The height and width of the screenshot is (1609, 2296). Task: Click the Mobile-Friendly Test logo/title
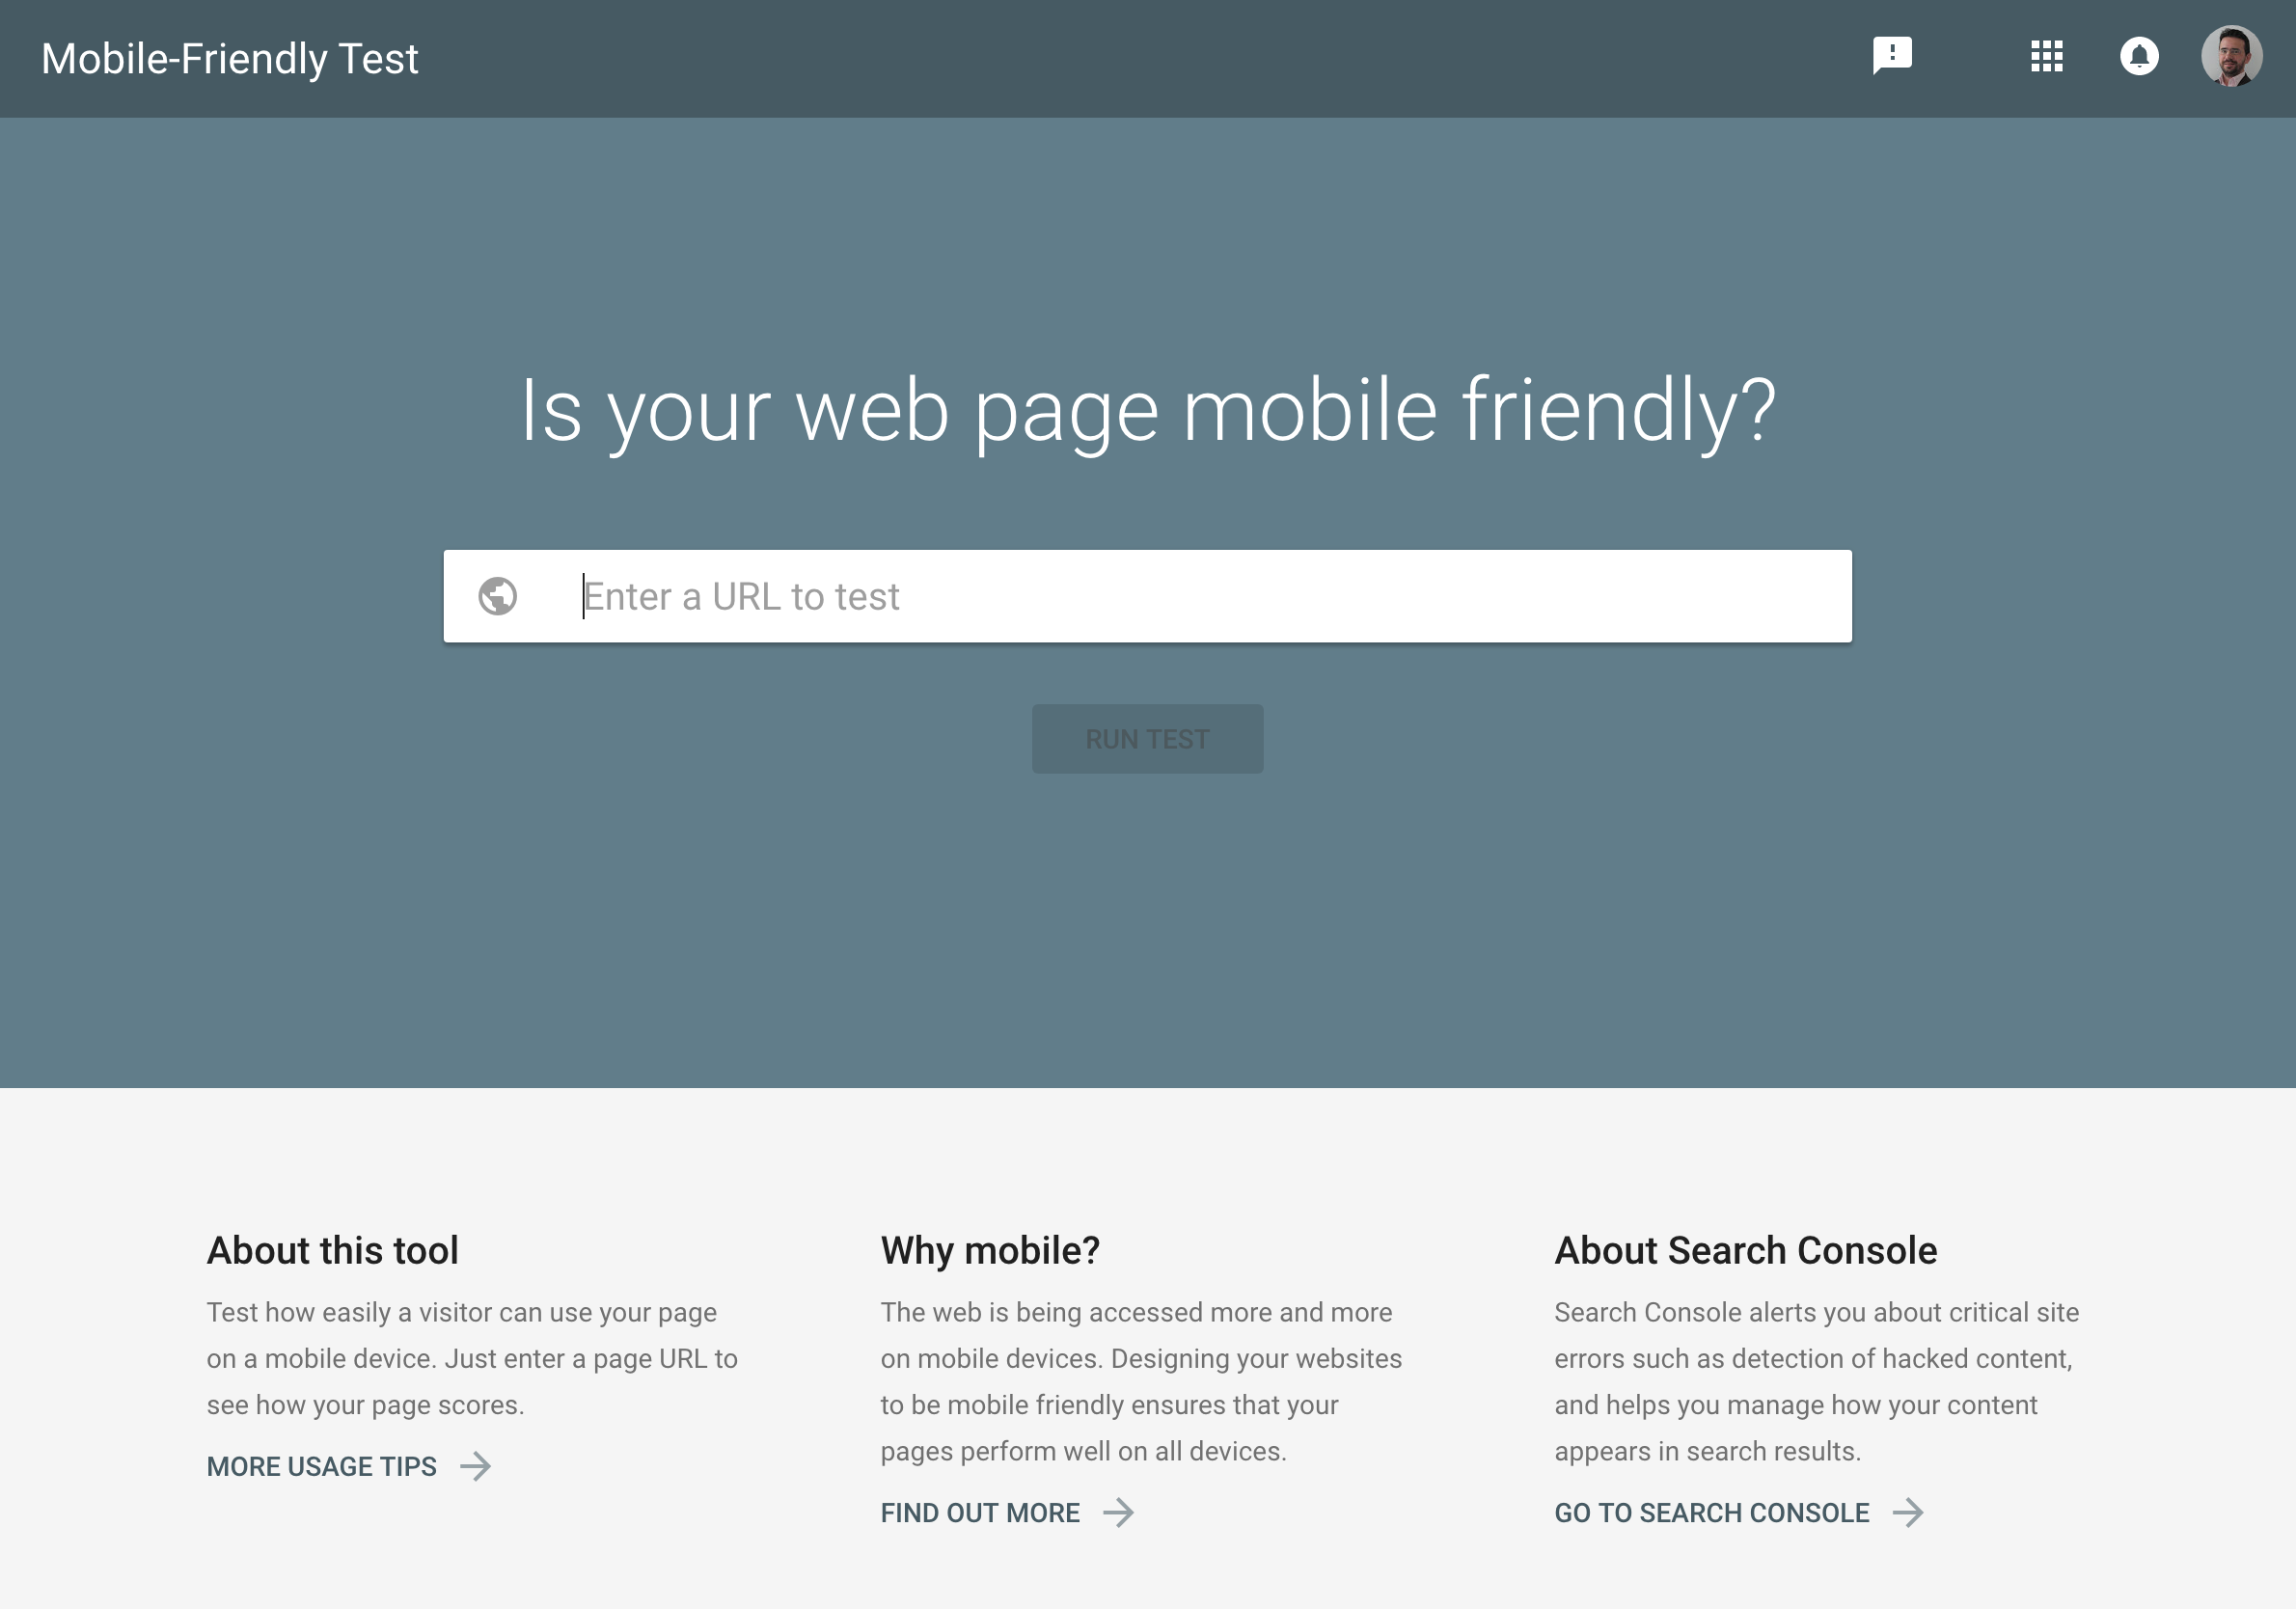point(231,58)
